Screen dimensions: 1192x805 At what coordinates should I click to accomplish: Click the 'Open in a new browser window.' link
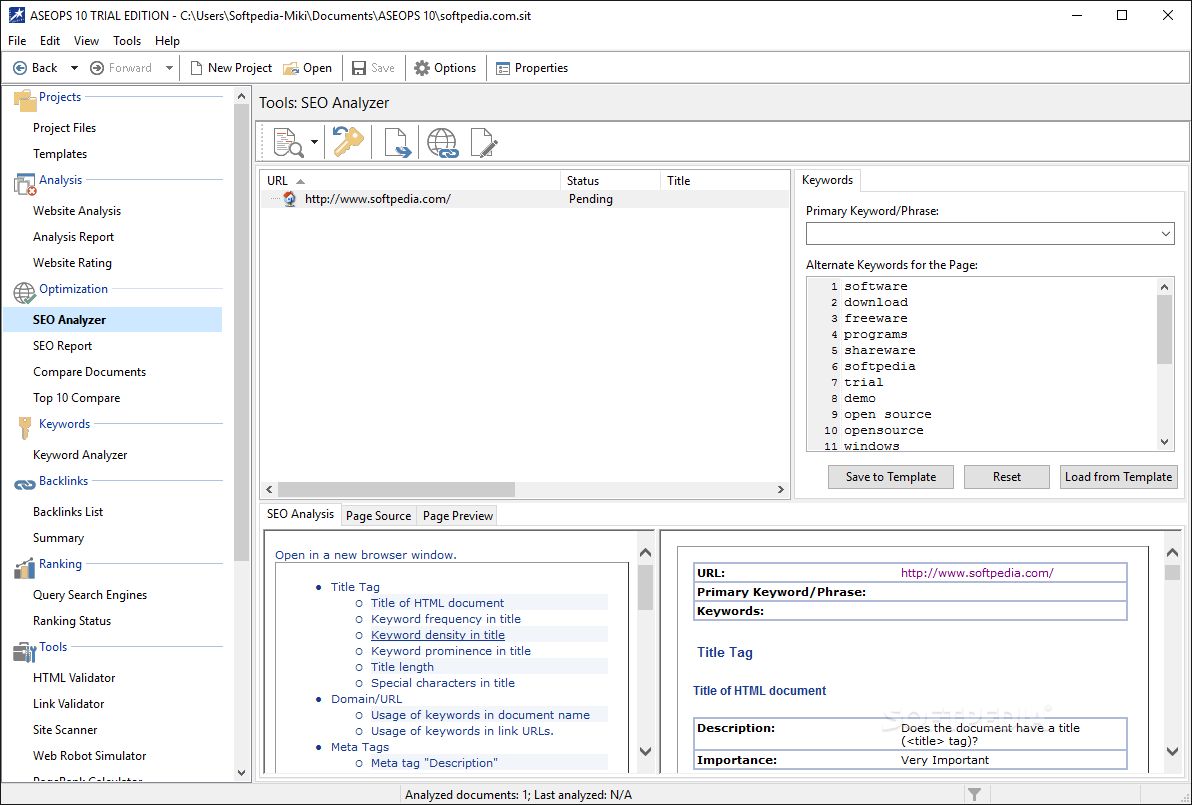366,555
